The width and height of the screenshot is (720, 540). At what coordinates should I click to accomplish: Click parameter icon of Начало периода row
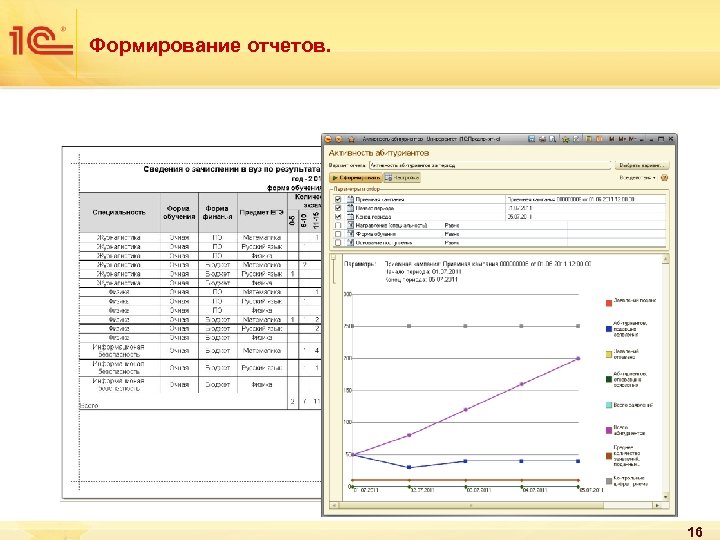pos(350,208)
